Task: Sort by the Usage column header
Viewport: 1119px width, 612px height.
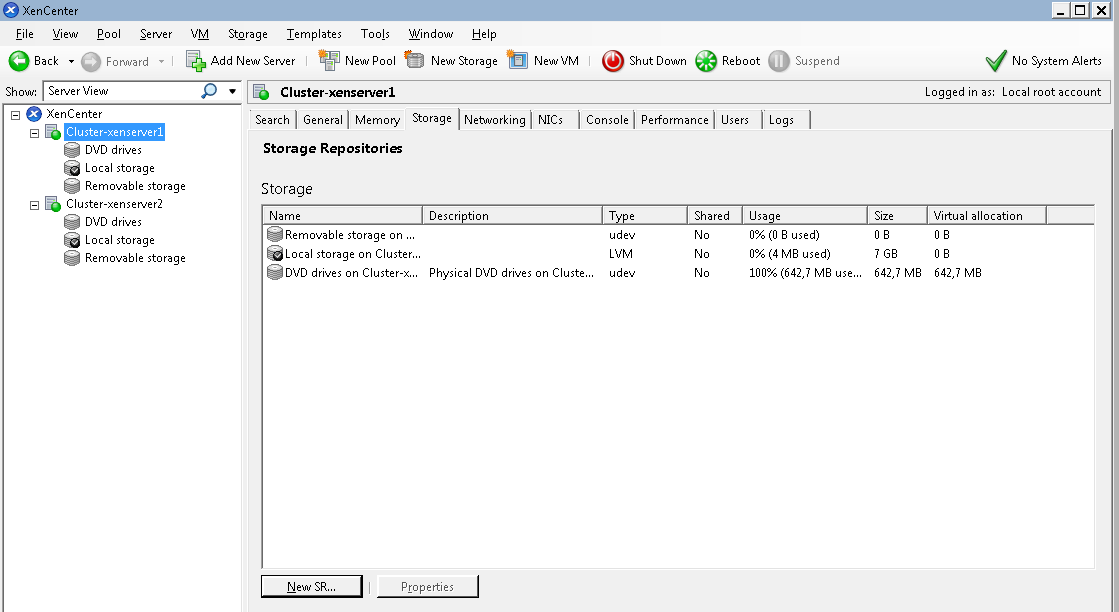Action: (804, 216)
